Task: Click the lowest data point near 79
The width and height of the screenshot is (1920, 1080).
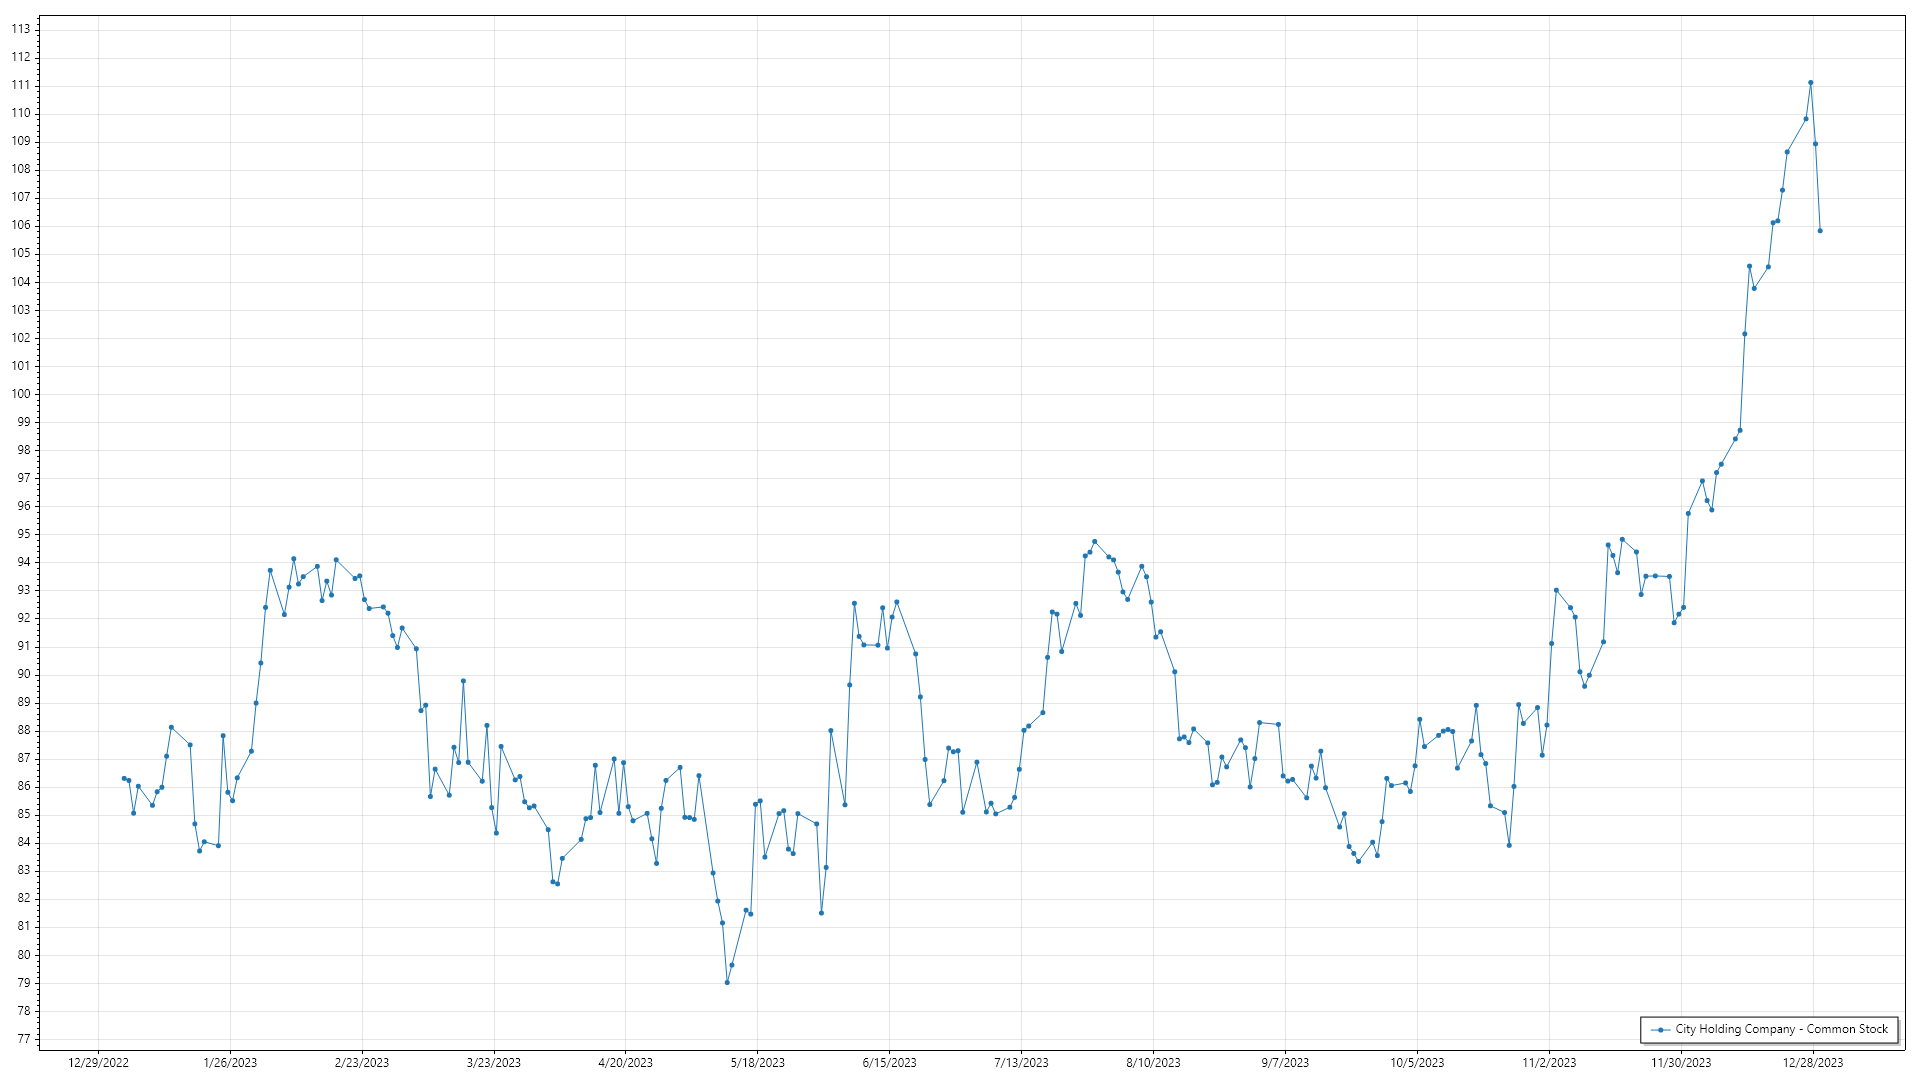Action: pos(727,982)
